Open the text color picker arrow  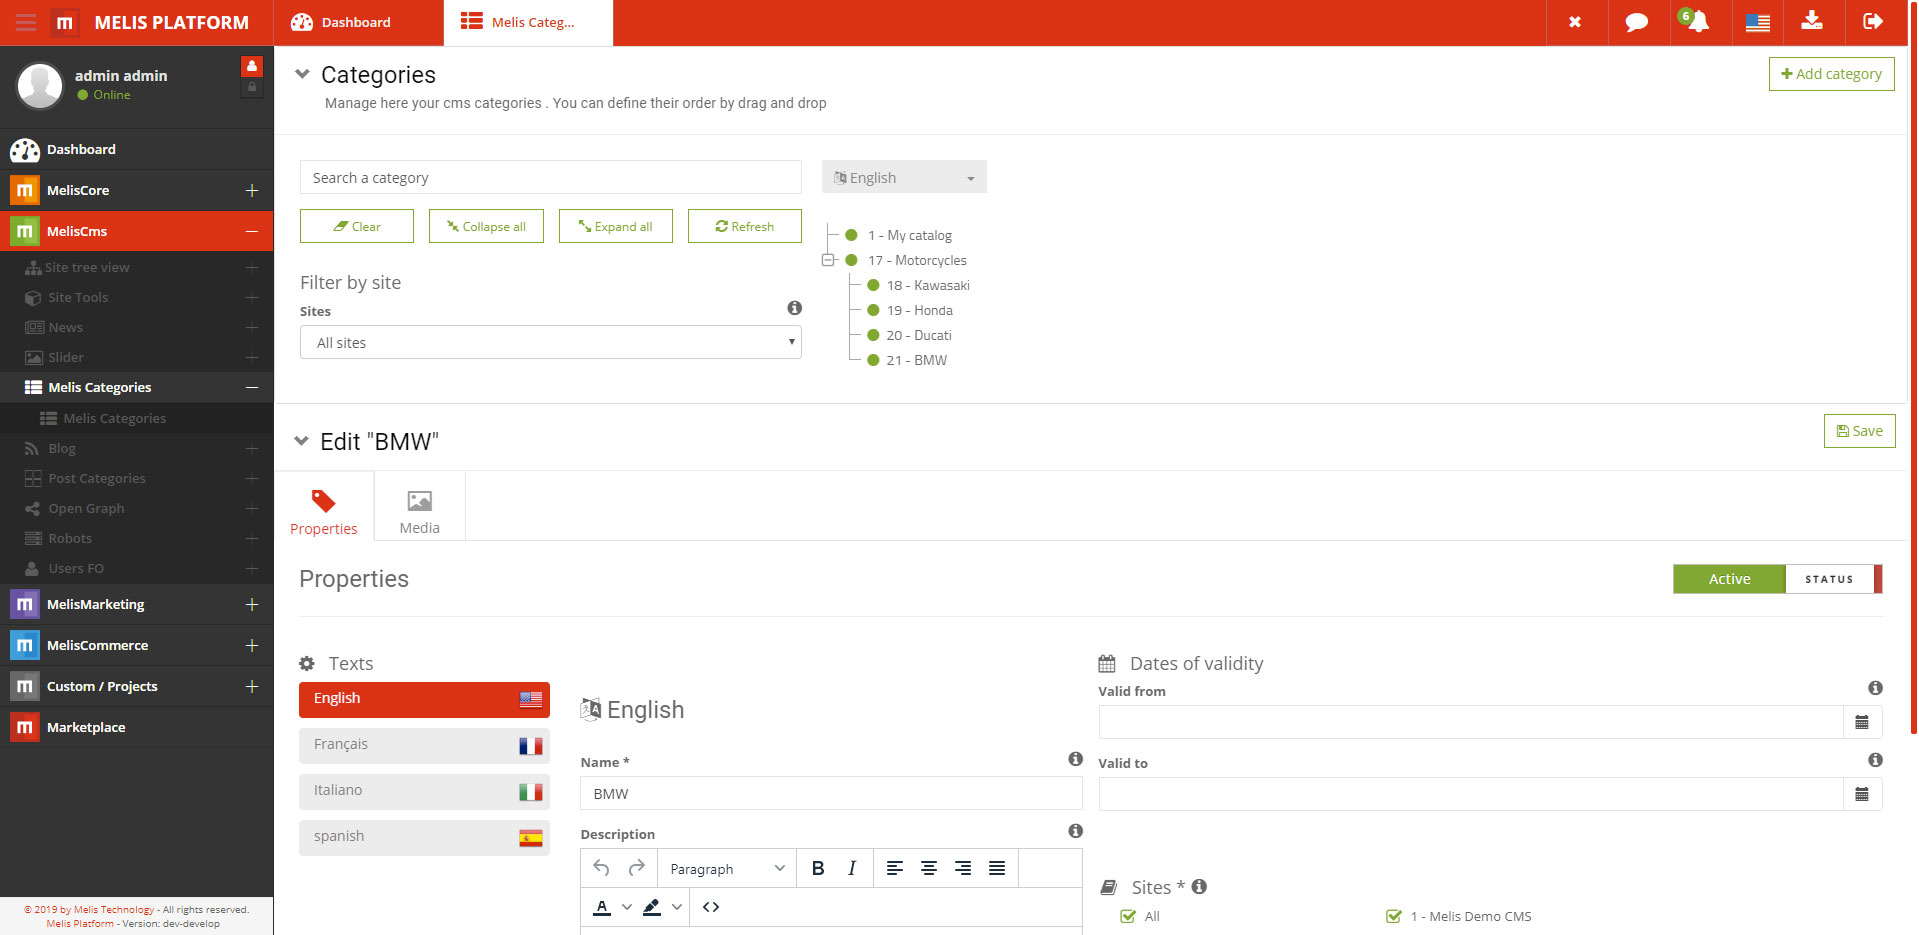click(627, 907)
